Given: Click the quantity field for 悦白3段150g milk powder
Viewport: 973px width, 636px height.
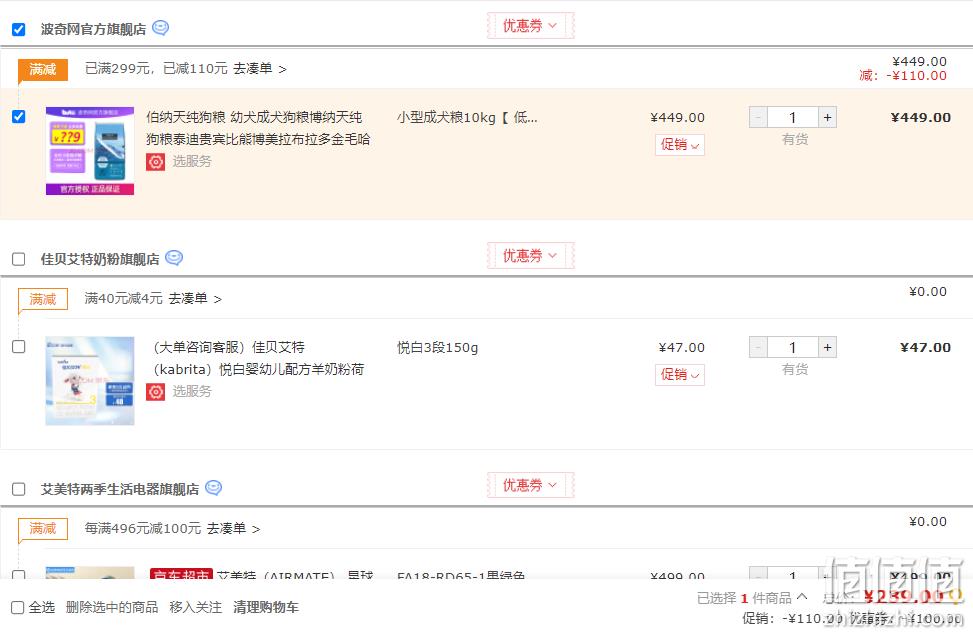Looking at the screenshot, I should [x=793, y=347].
